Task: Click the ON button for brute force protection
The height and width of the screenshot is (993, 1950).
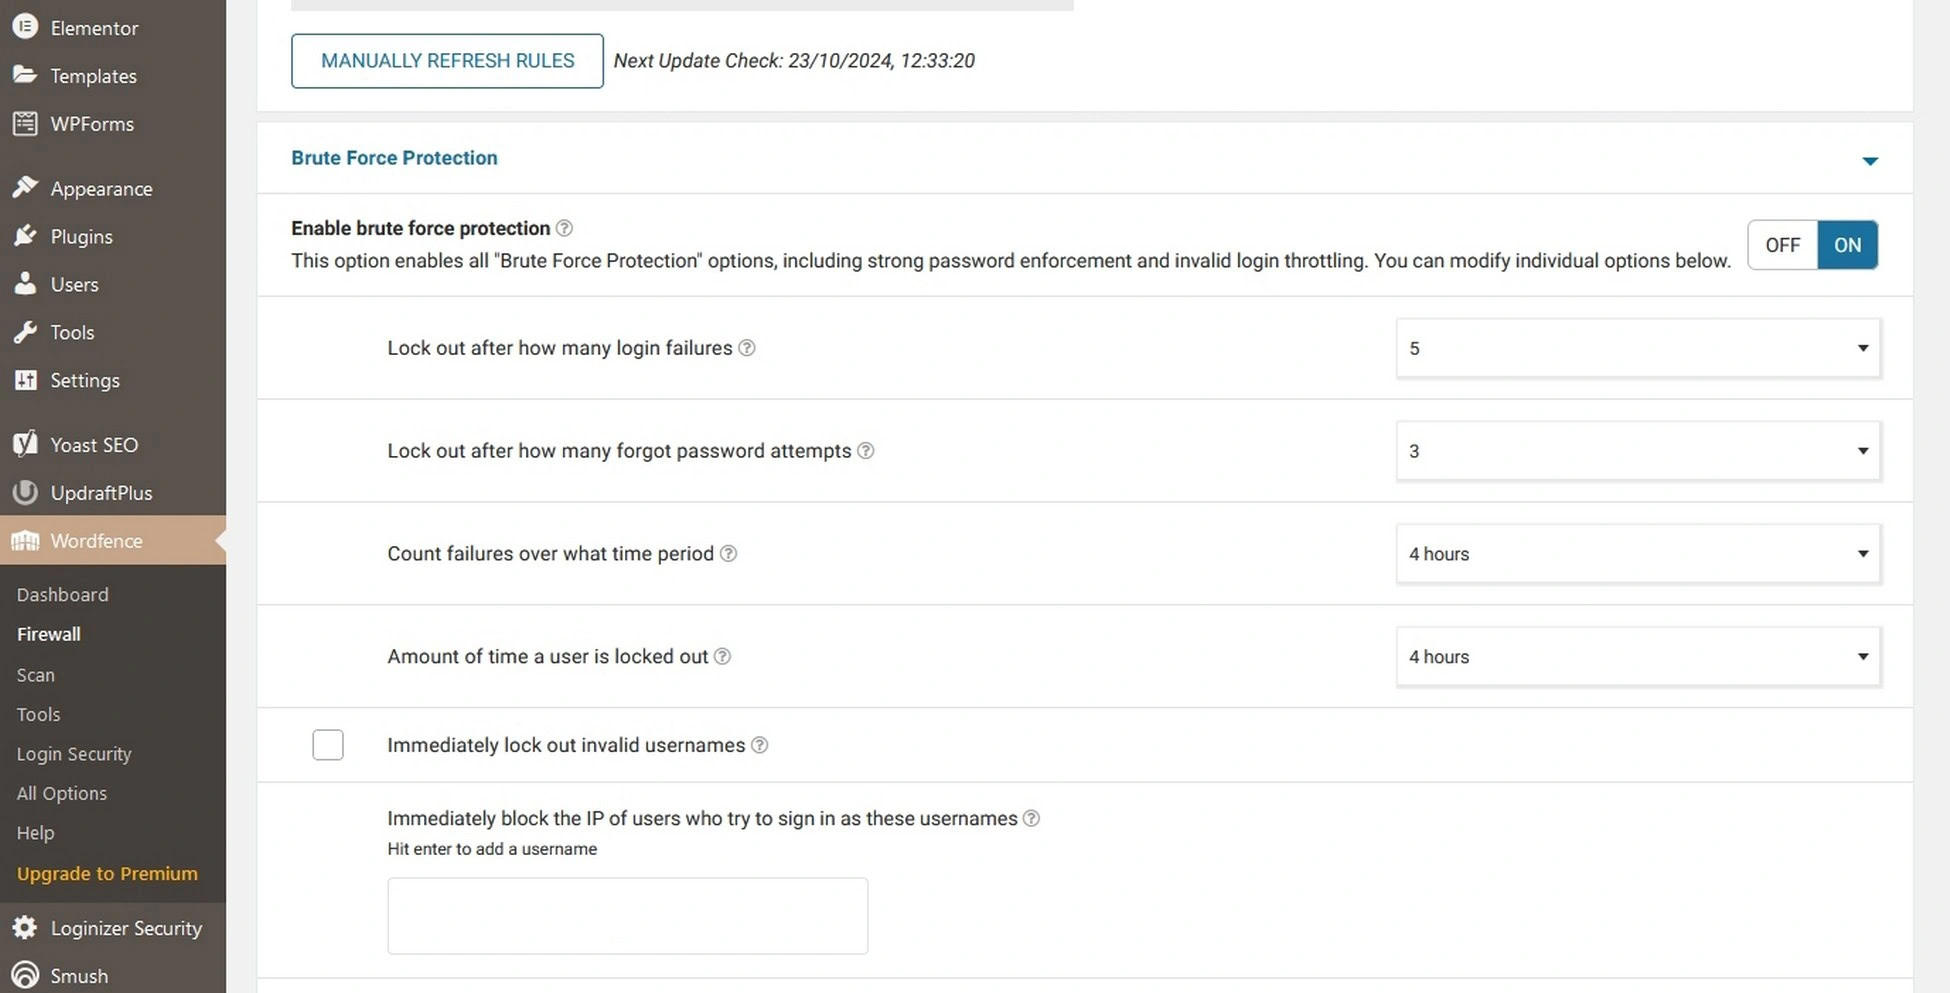Action: 1847,244
